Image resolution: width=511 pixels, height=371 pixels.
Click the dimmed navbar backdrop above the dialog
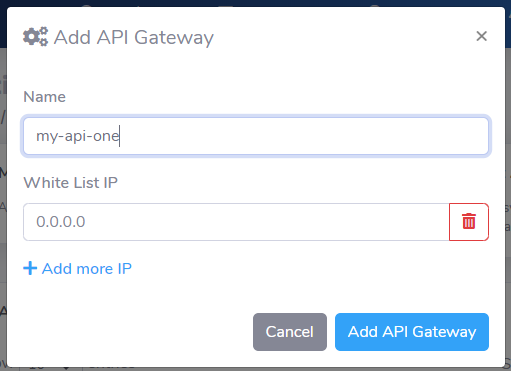pyautogui.click(x=255, y=3)
